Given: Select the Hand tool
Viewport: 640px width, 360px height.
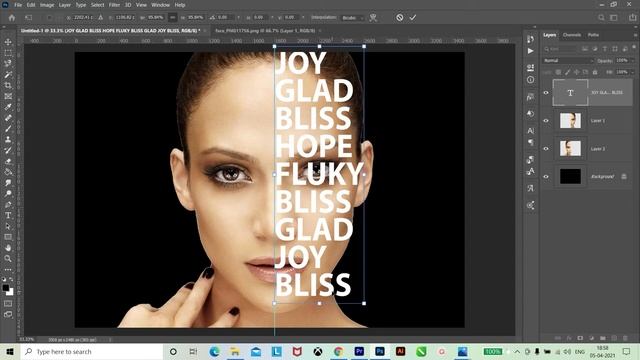Looking at the screenshot, I should [8, 247].
